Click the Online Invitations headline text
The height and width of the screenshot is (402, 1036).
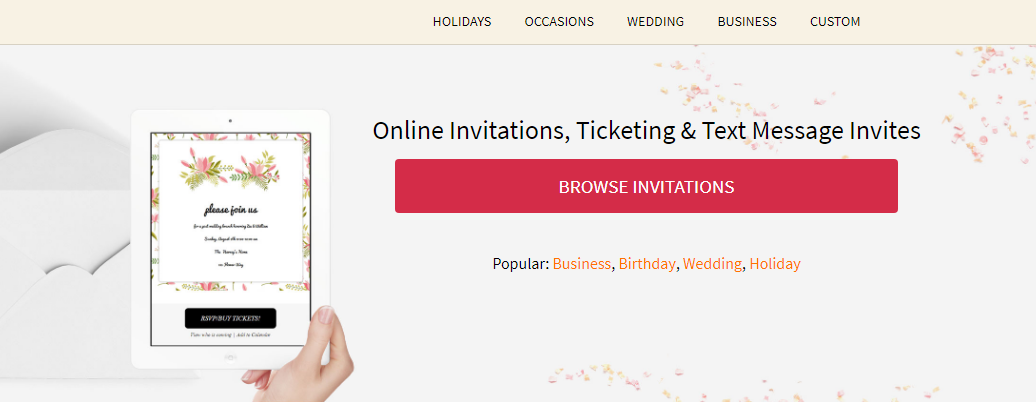[646, 130]
